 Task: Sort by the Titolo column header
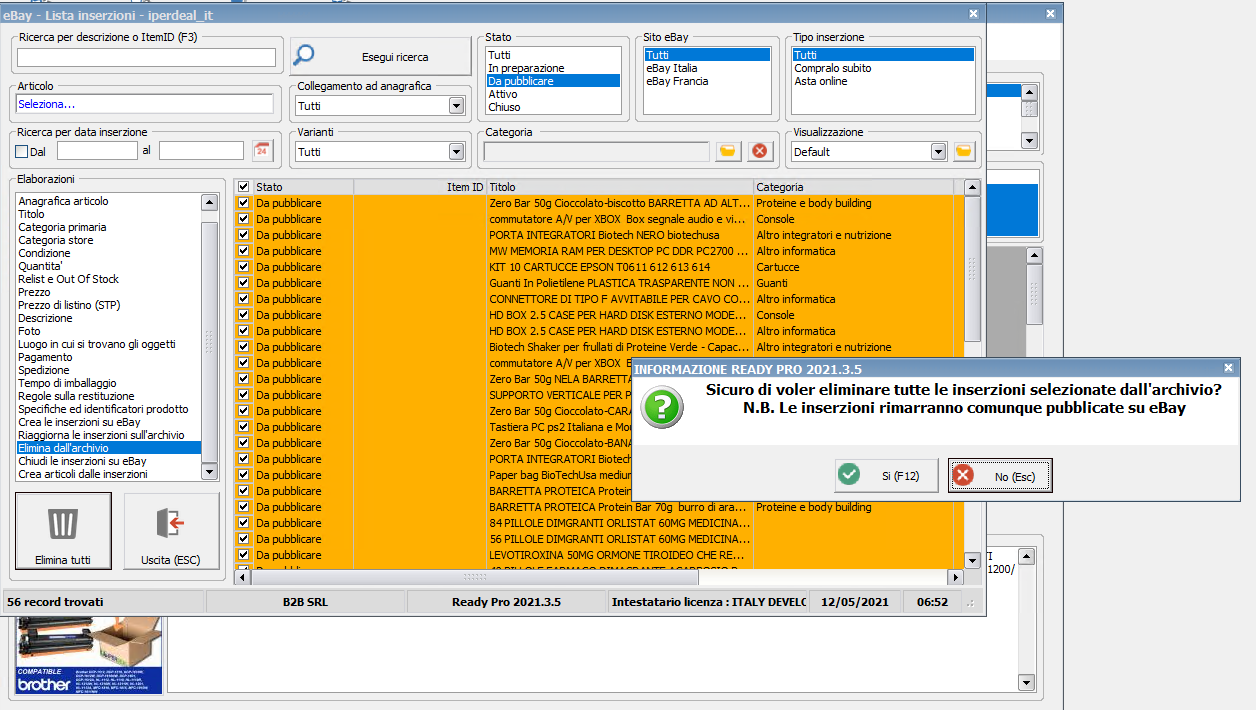[x=620, y=187]
